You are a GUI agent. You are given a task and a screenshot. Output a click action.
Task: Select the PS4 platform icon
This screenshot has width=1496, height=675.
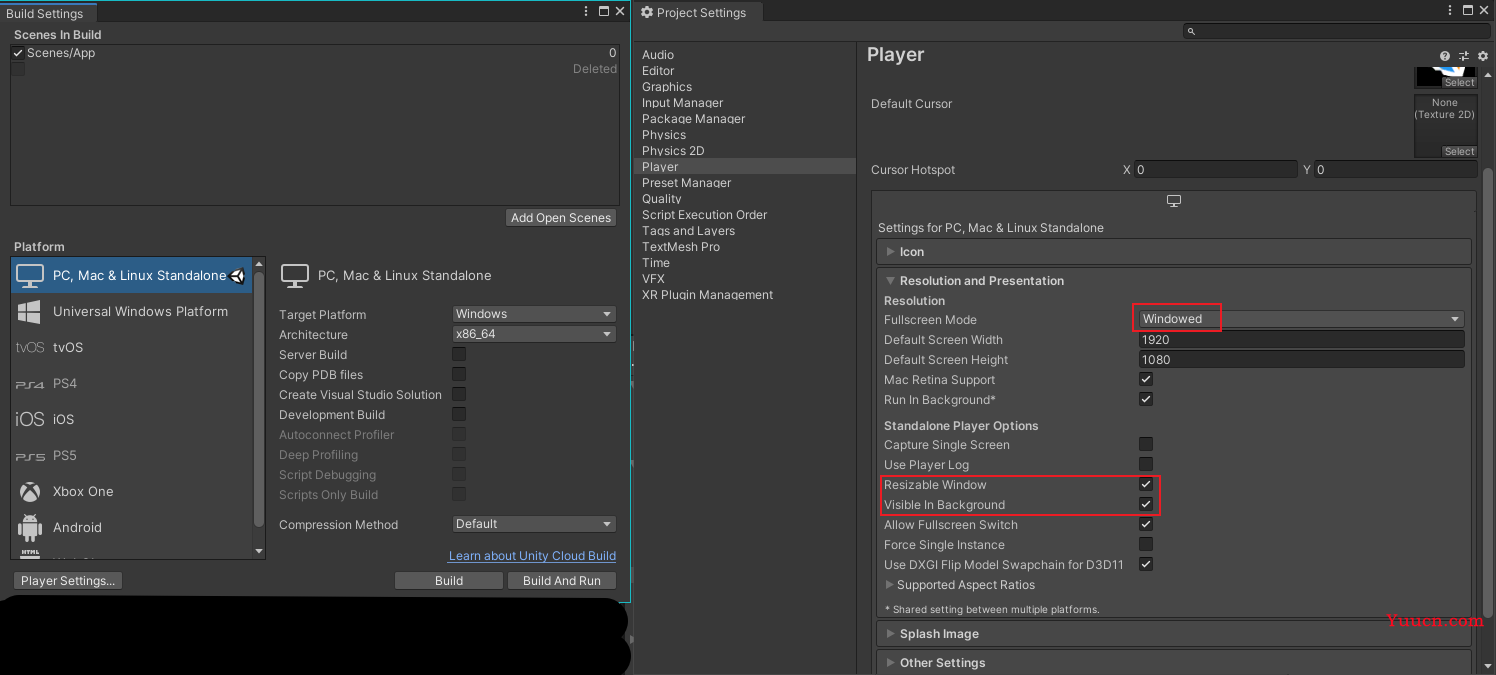coord(30,384)
